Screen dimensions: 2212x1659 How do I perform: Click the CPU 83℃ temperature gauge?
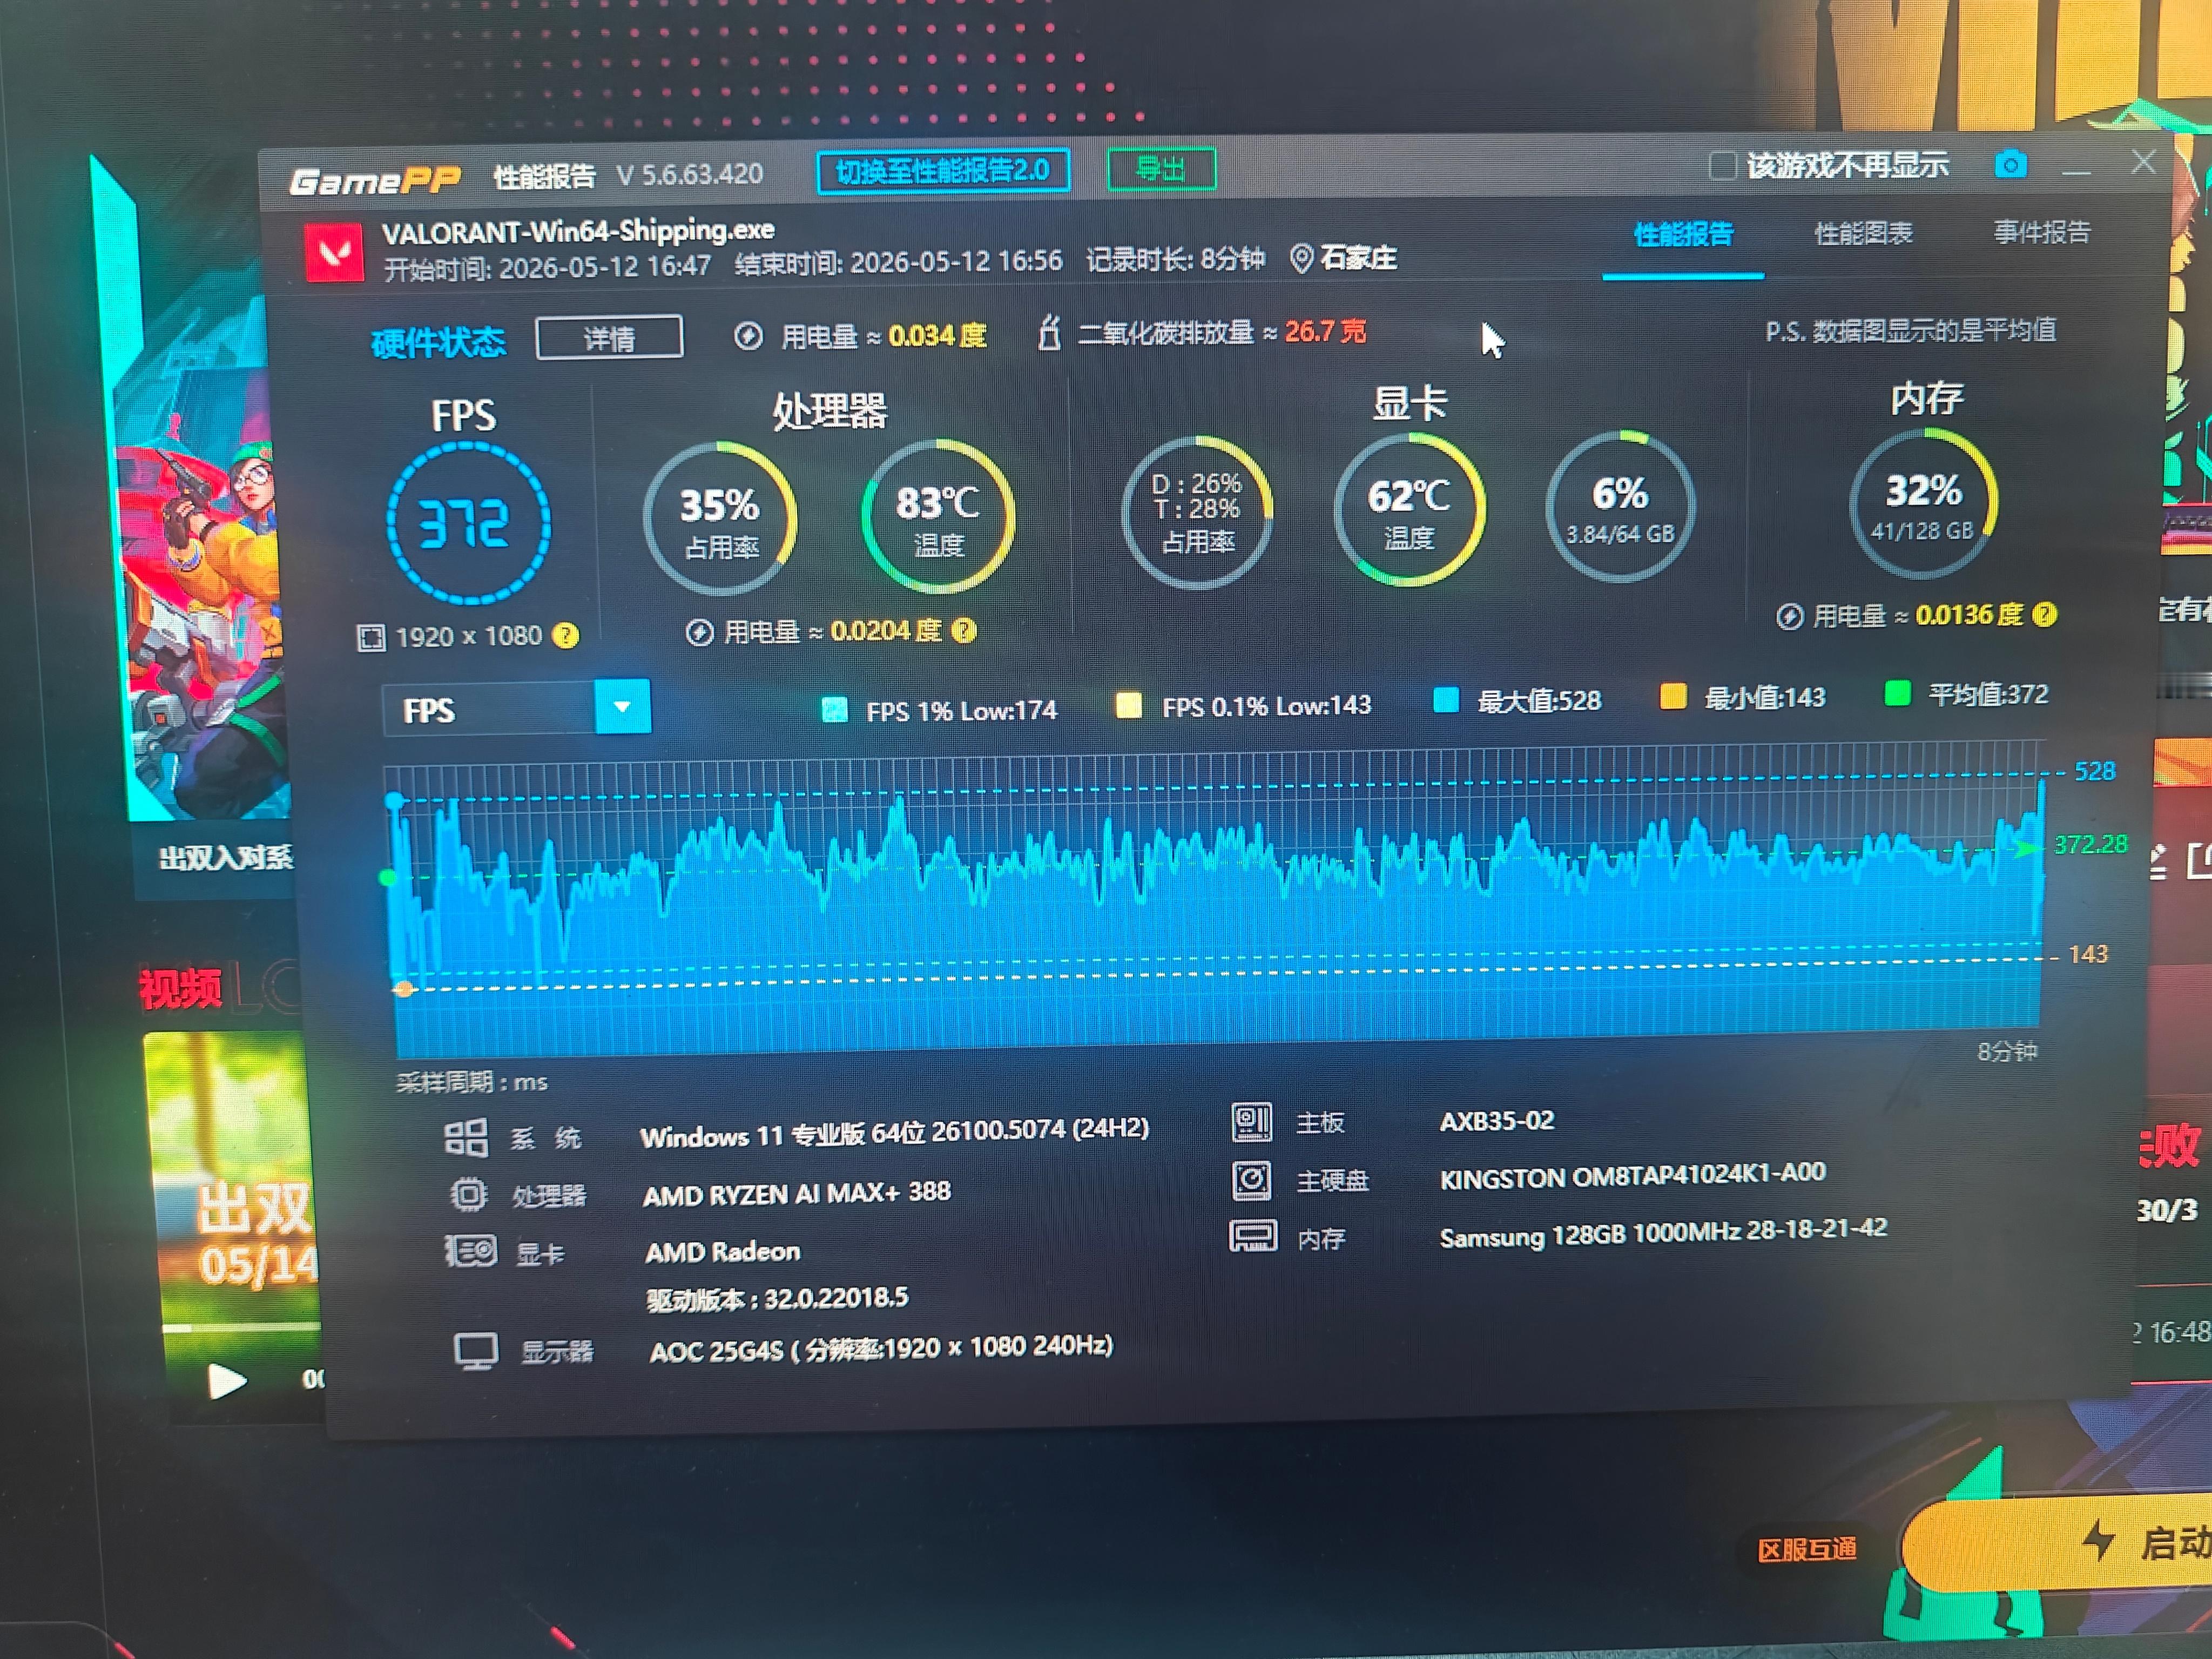(x=938, y=516)
